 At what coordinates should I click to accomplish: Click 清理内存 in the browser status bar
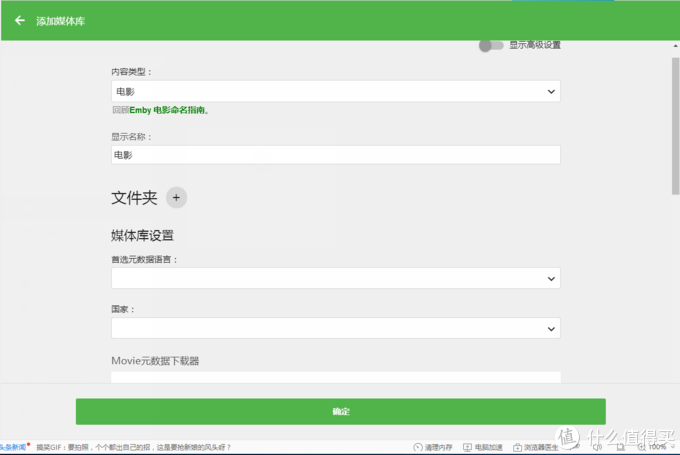tap(433, 447)
